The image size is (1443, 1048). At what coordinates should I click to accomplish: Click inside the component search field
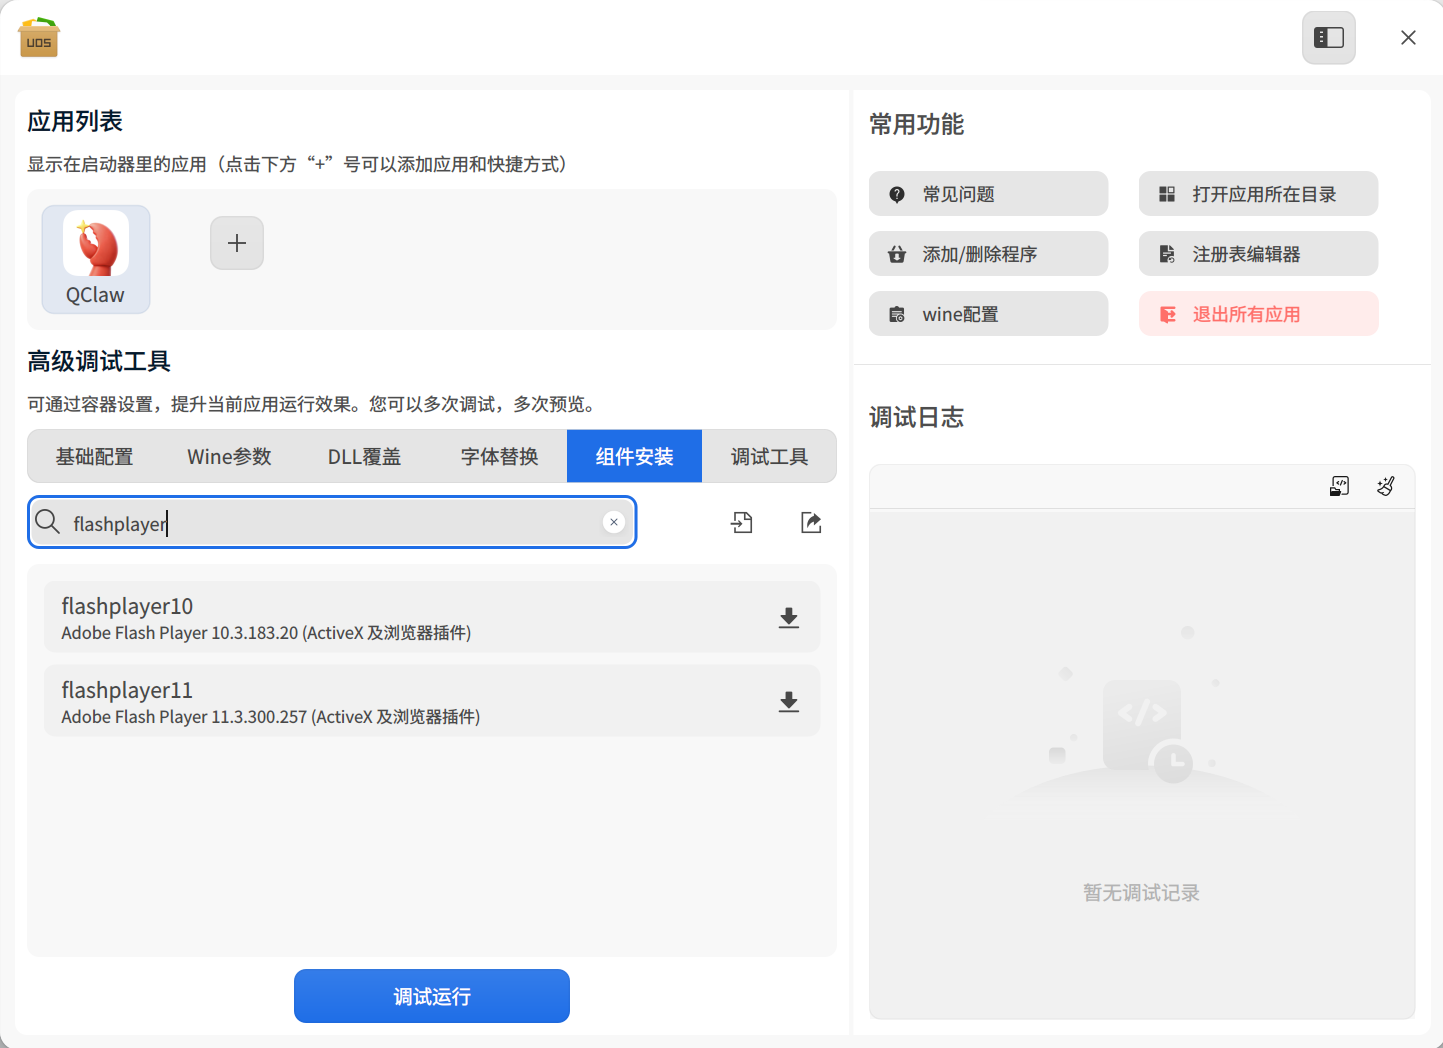[332, 522]
